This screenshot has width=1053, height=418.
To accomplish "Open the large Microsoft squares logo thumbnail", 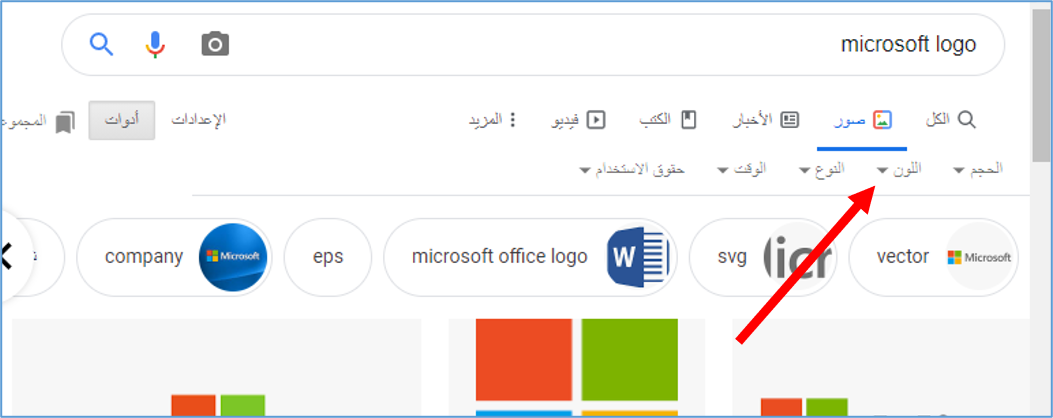I will [x=577, y=366].
